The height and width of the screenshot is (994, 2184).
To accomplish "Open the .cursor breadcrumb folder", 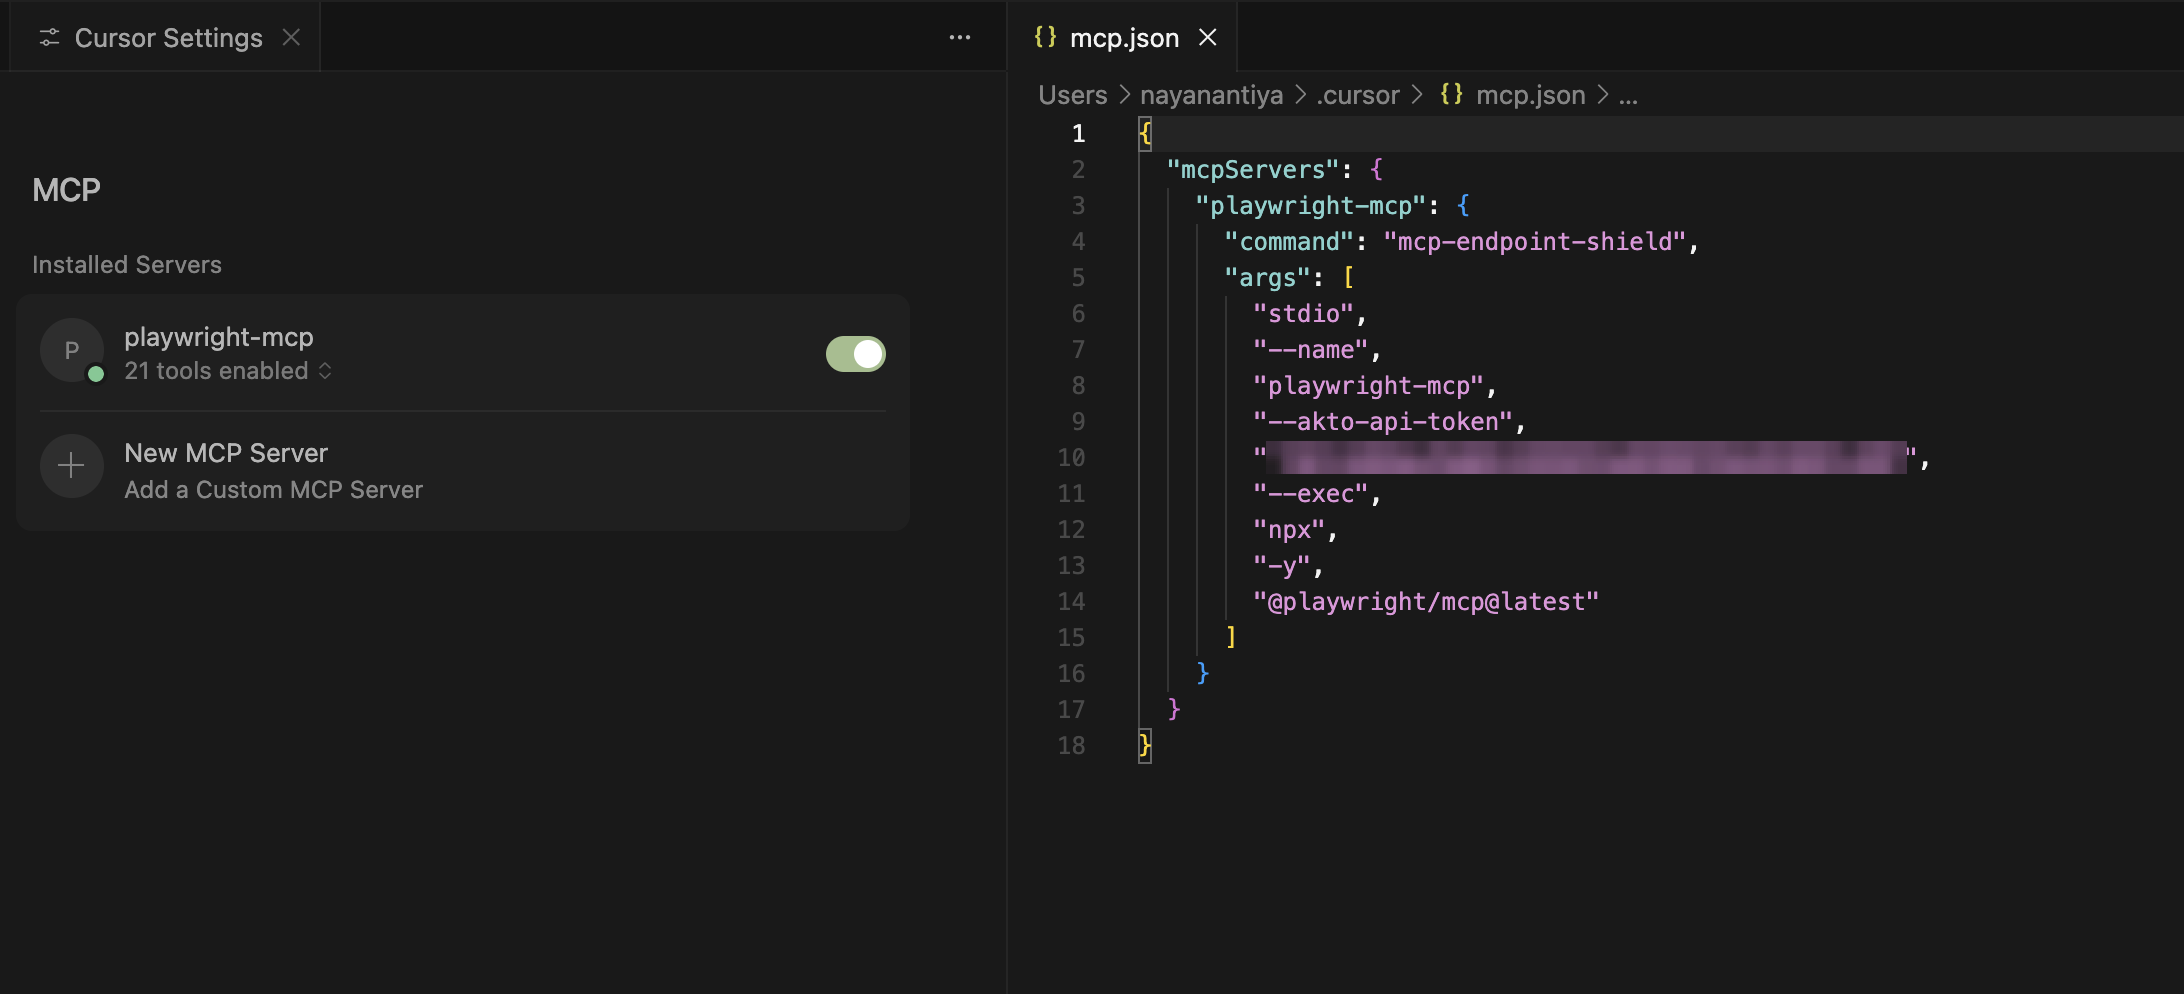I will 1357,95.
